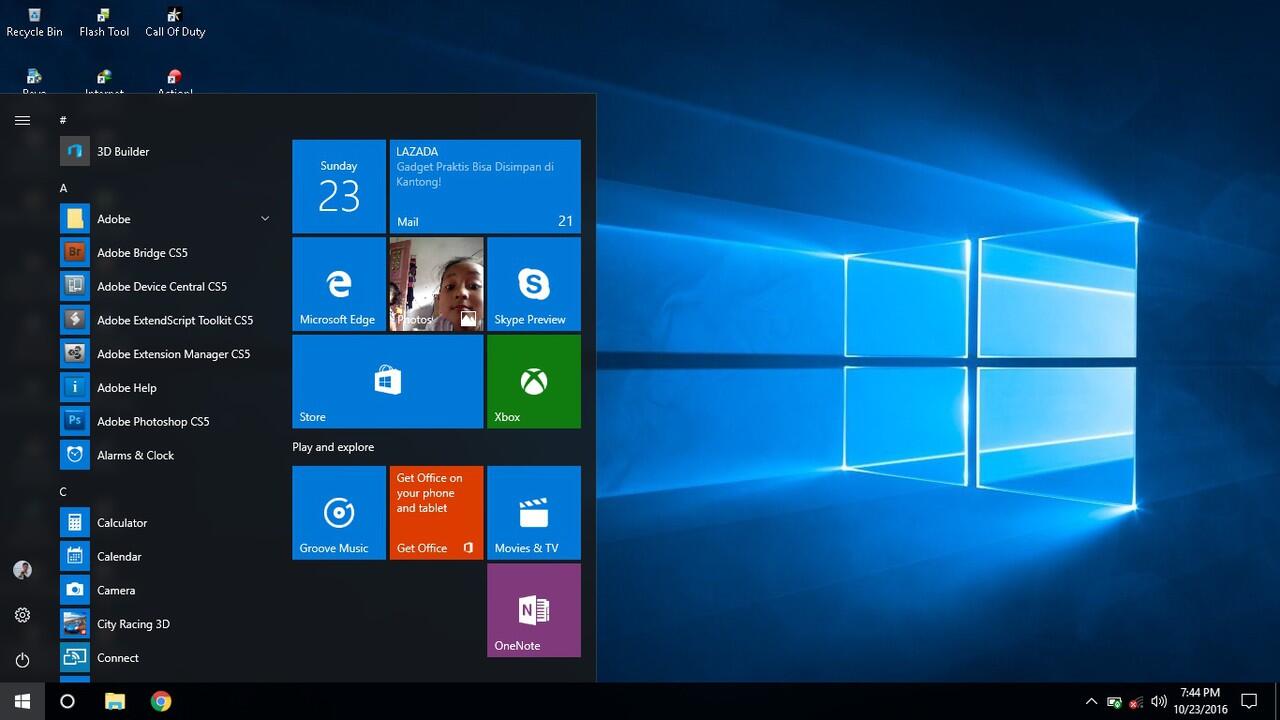The width and height of the screenshot is (1280, 720).
Task: Open the Power options button
Action: tap(22, 660)
